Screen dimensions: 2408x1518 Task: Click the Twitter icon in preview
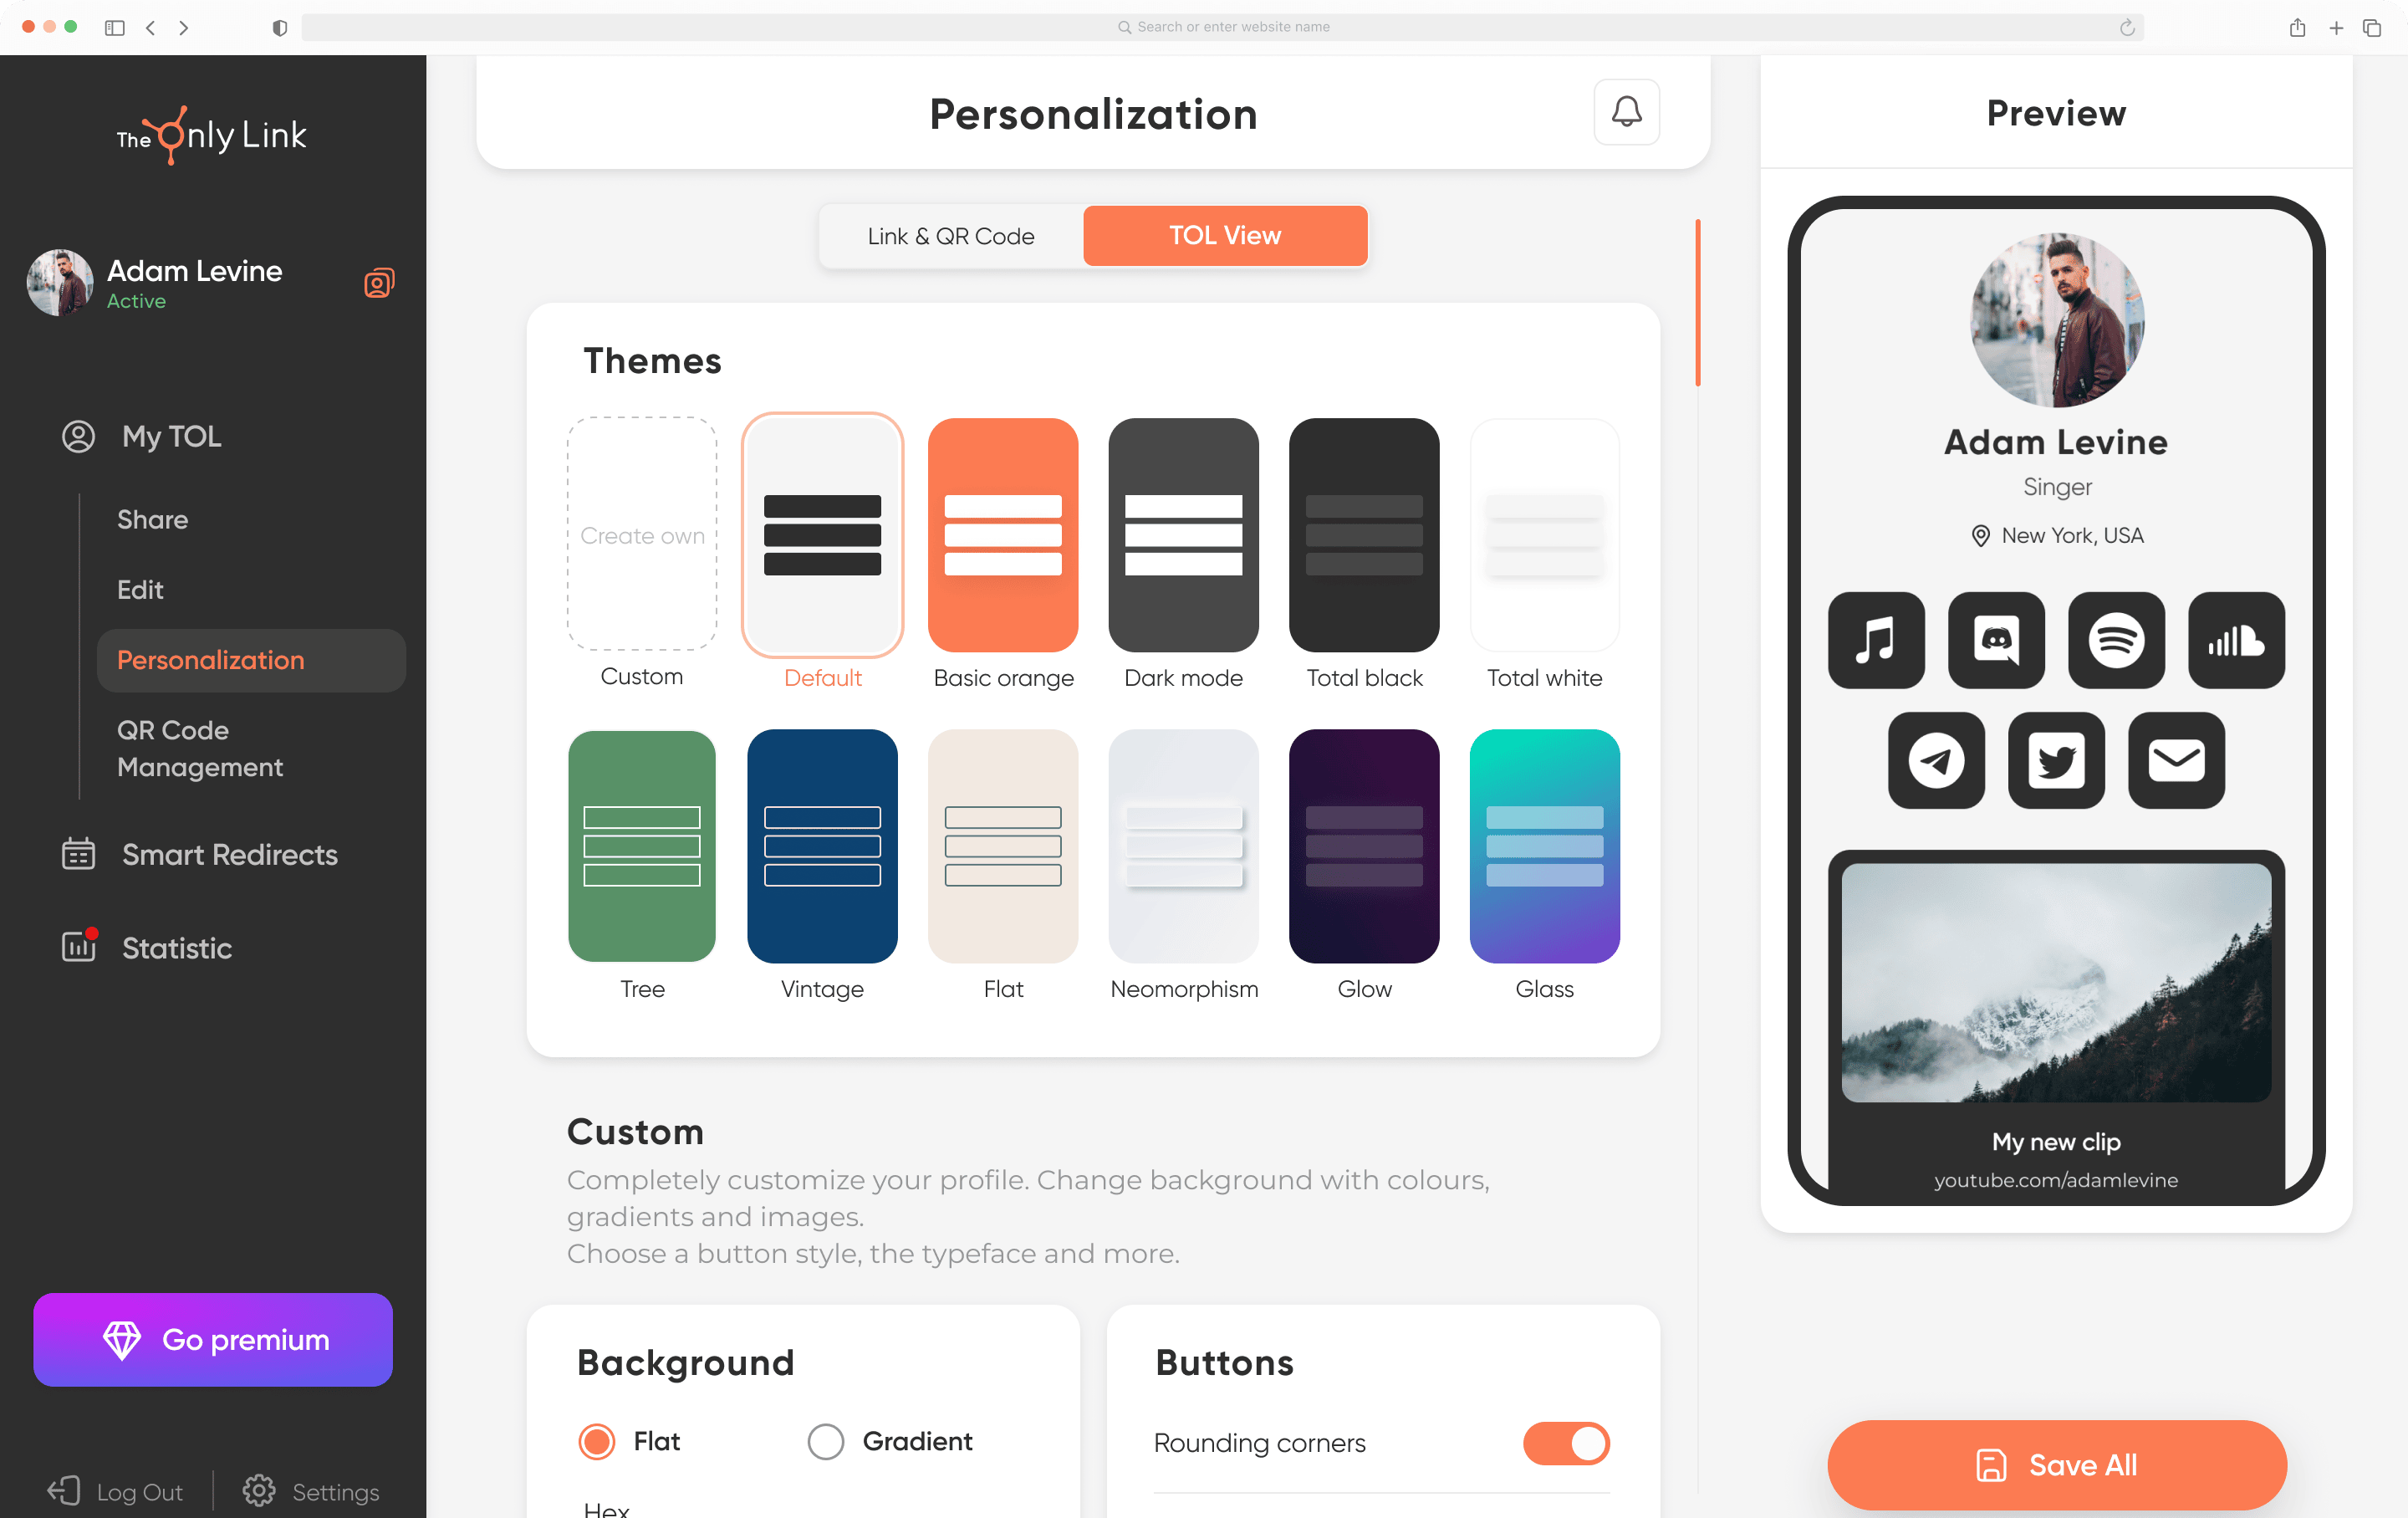click(2057, 759)
